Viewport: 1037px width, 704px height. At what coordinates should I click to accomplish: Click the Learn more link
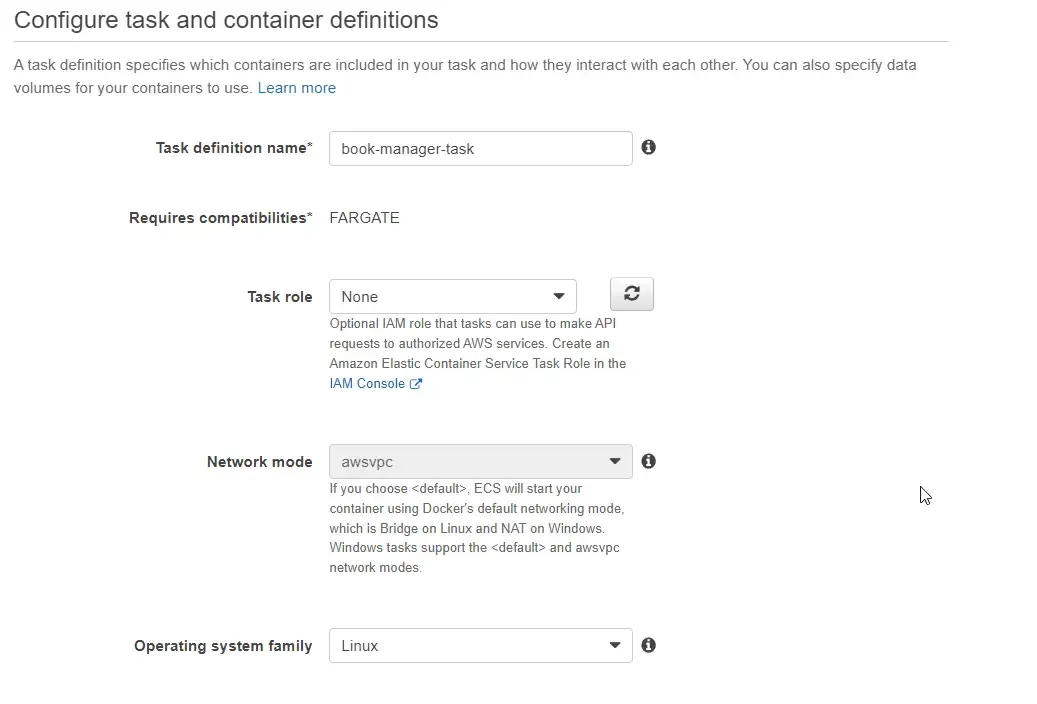pos(296,87)
